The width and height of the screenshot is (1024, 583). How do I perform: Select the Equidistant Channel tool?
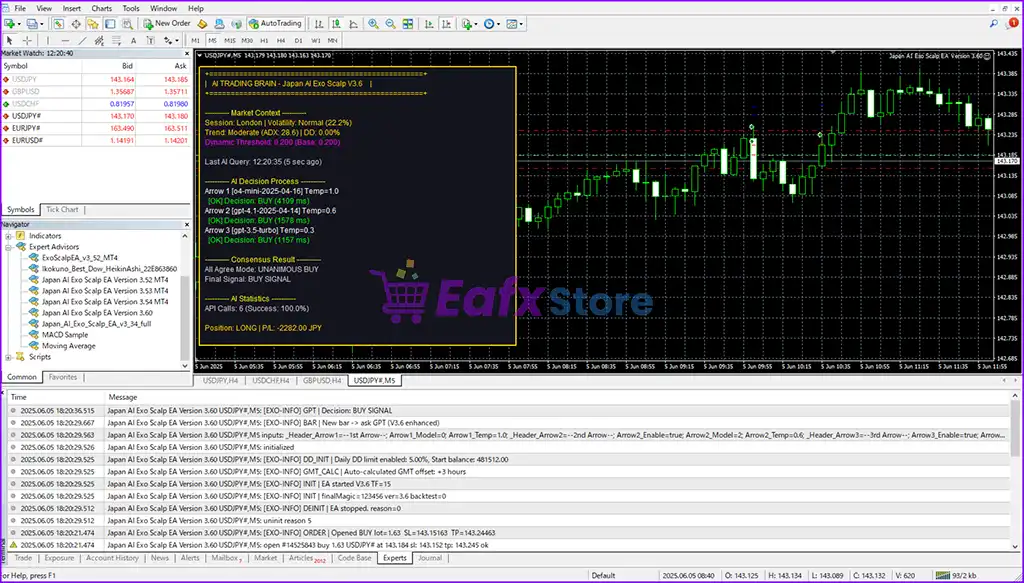[x=99, y=40]
